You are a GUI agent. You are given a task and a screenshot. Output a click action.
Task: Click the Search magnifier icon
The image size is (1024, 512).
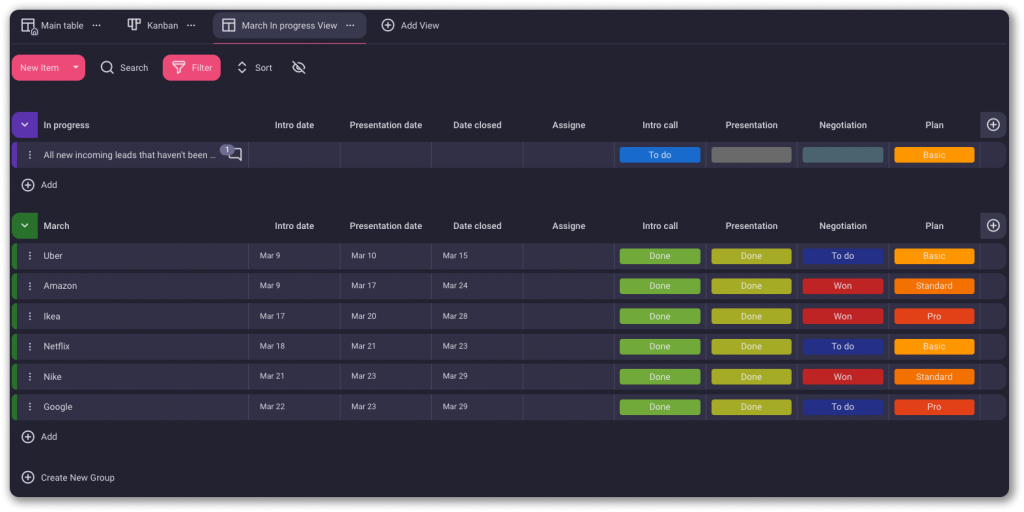pyautogui.click(x=108, y=68)
